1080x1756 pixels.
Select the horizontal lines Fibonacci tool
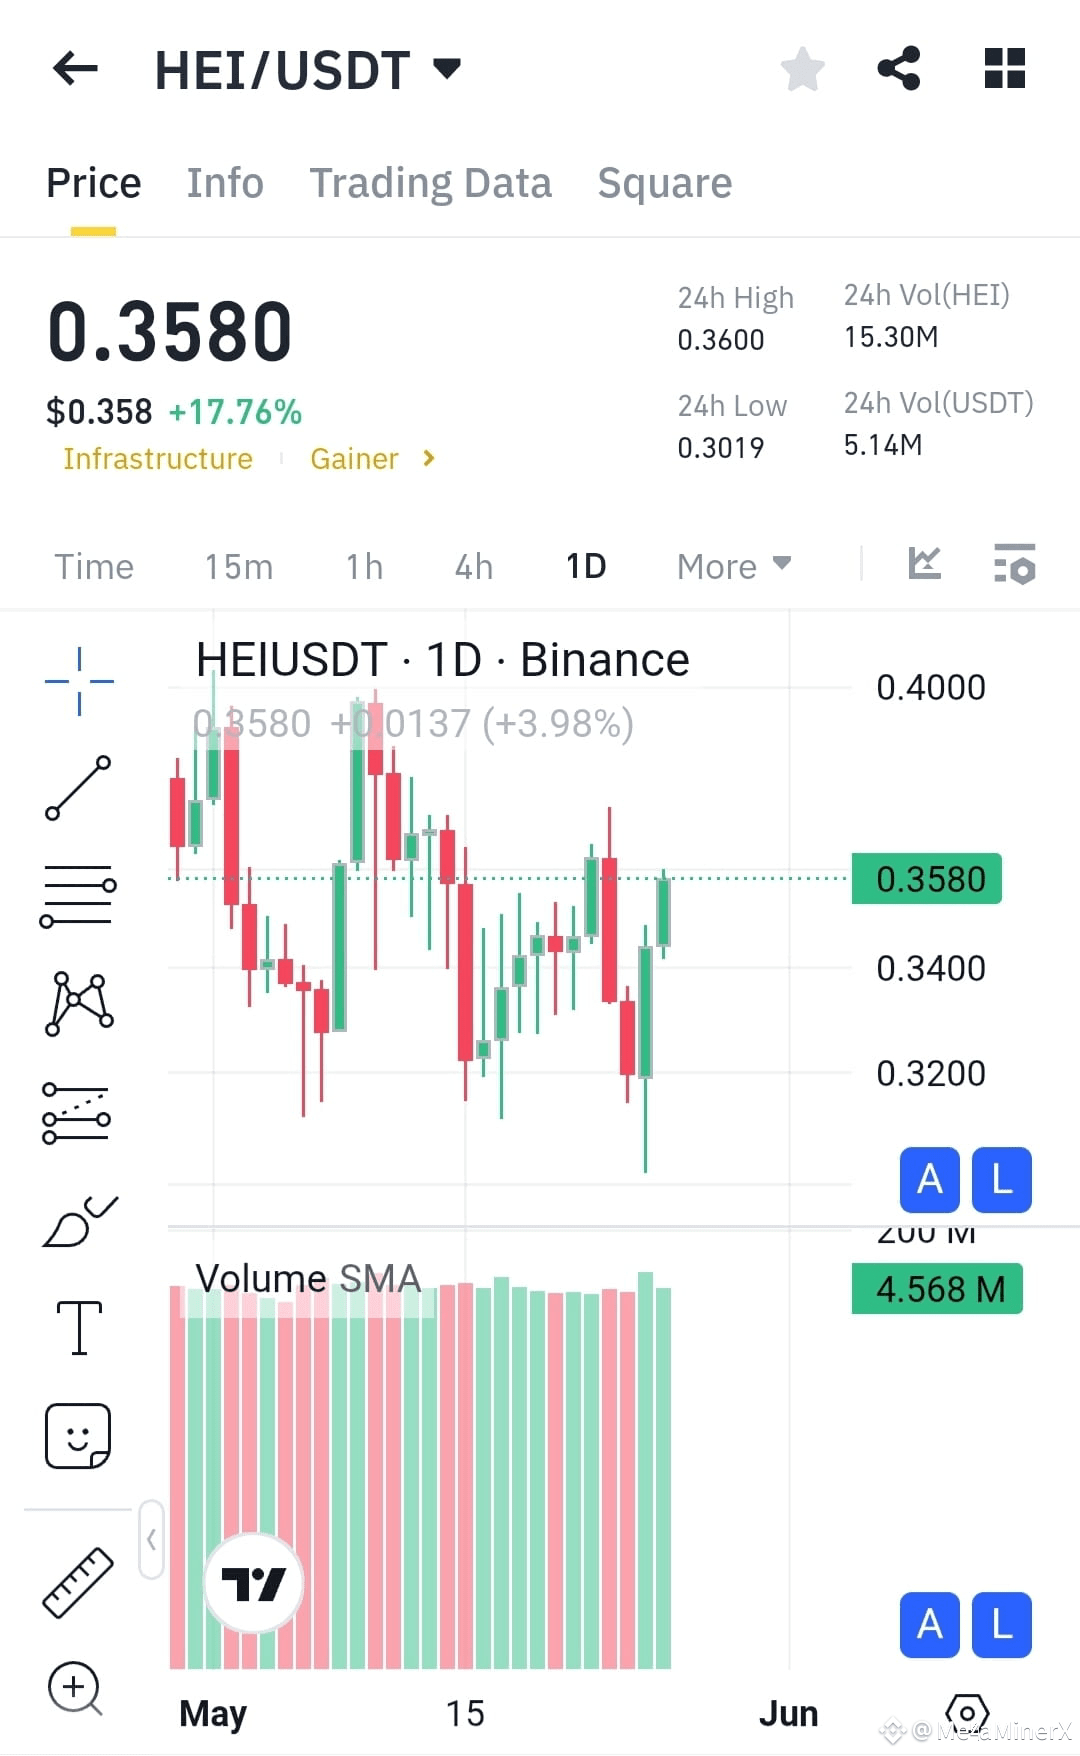point(78,896)
